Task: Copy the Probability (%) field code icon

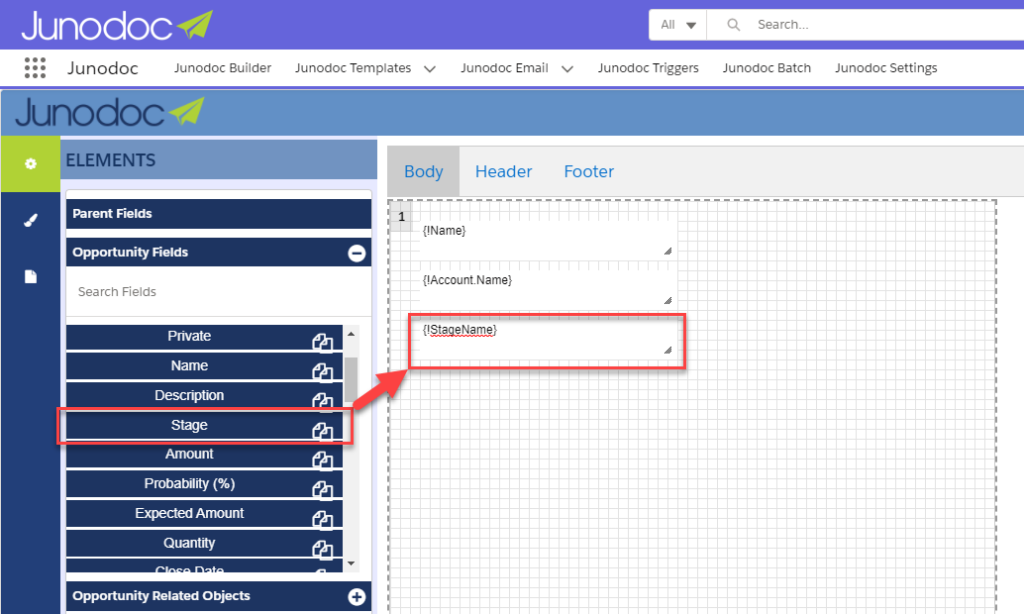Action: coord(322,490)
